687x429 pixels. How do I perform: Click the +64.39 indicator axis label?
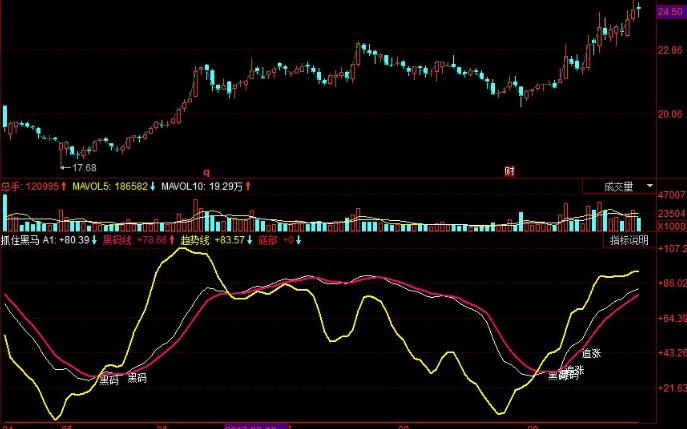tap(673, 318)
